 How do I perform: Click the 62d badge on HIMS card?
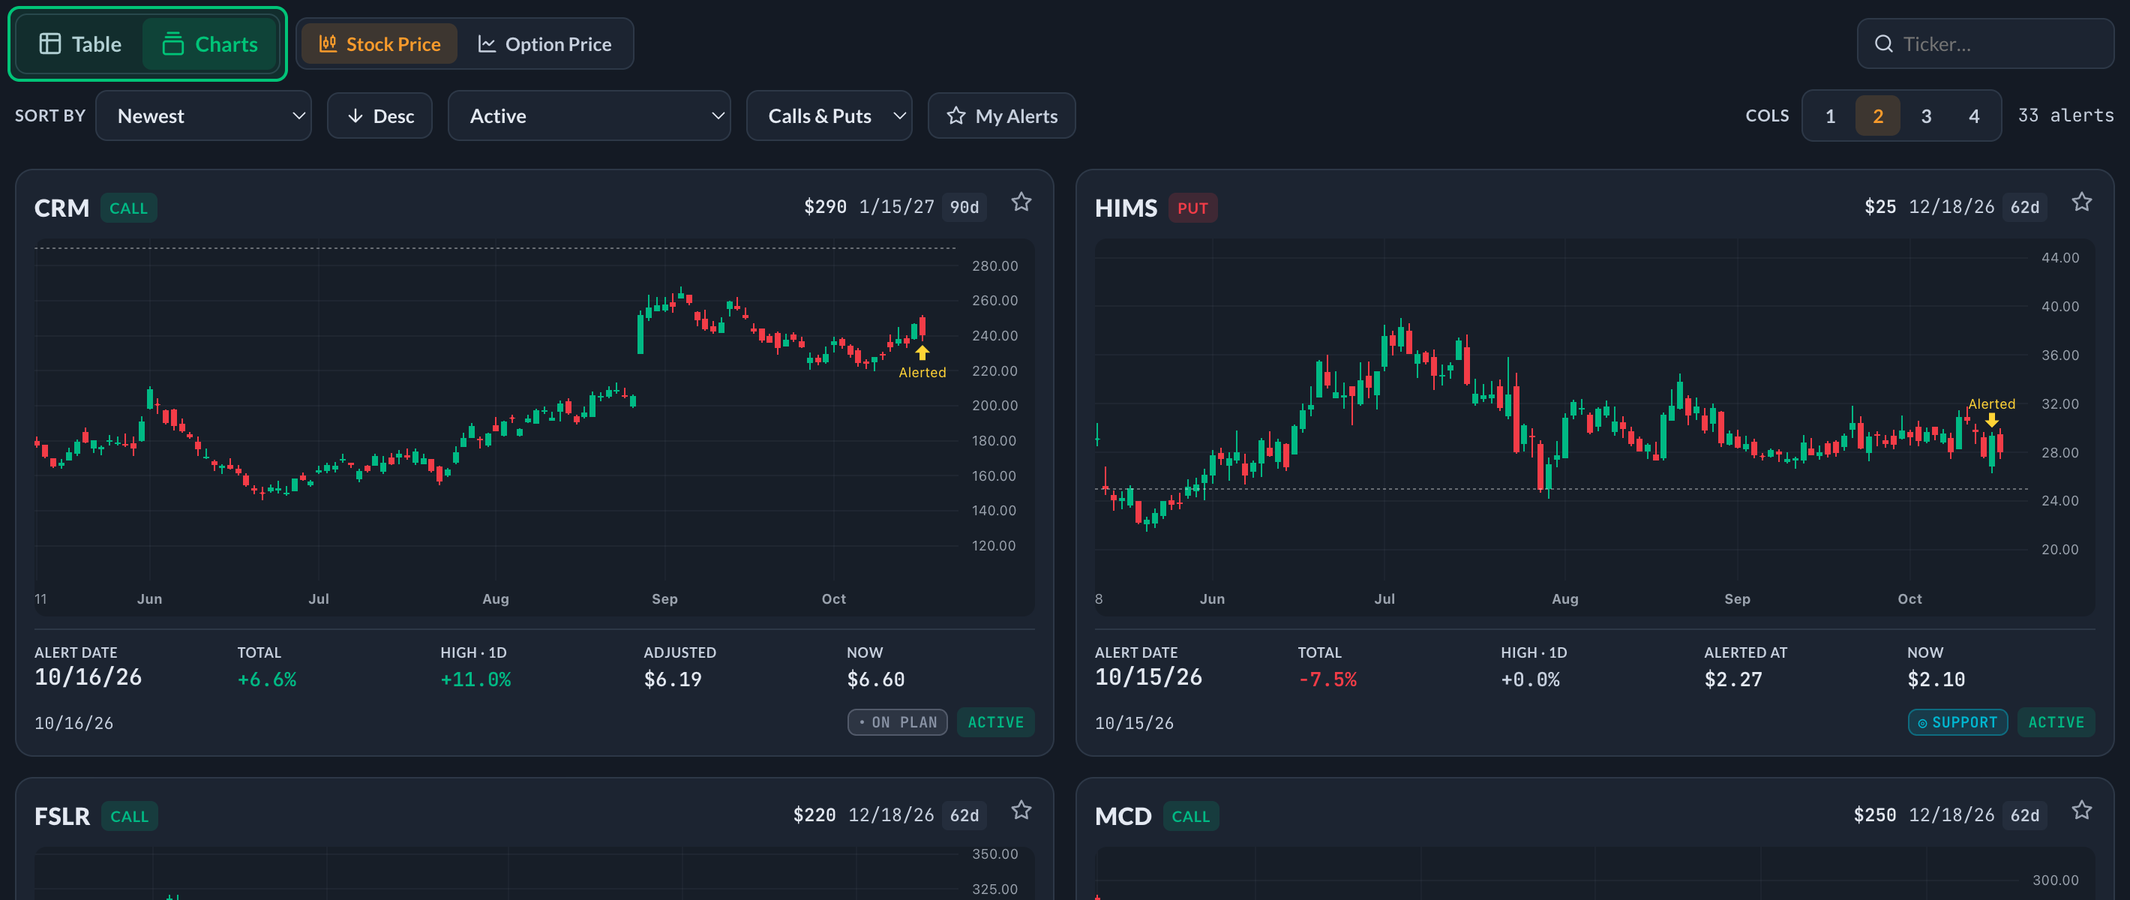point(2025,207)
